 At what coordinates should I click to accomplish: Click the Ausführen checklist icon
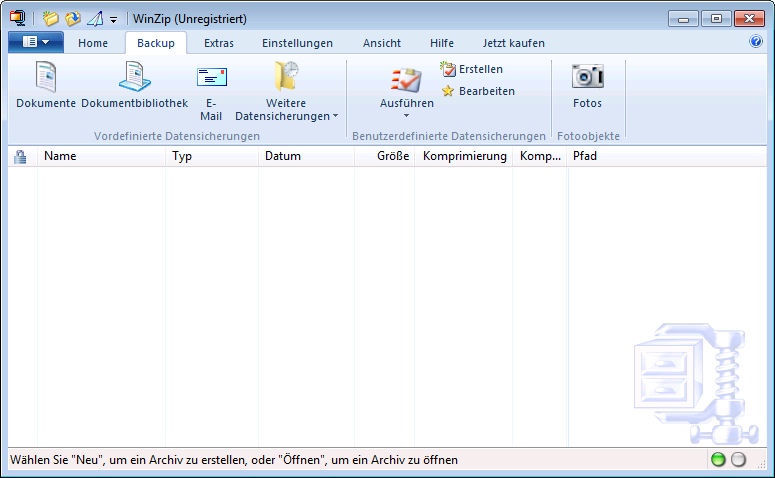[x=406, y=80]
